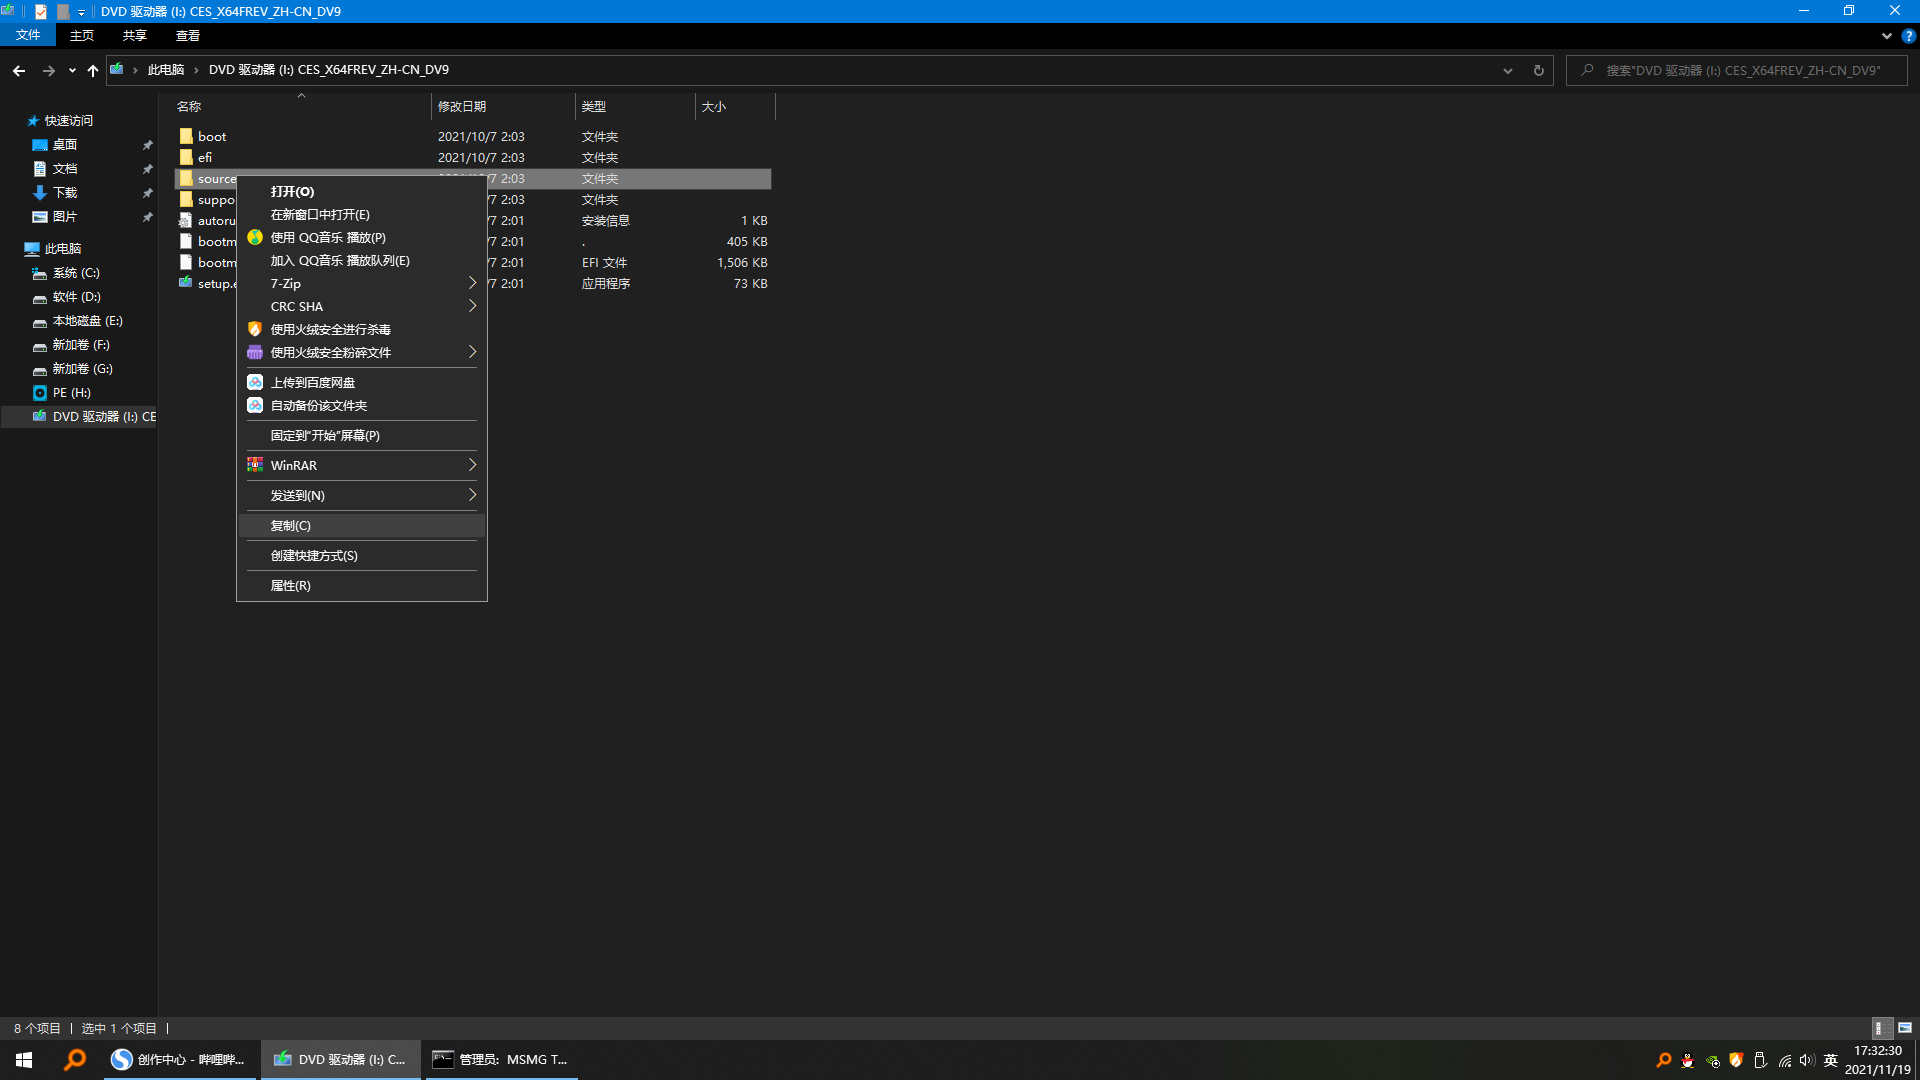Open the 主页 ribbon tab
This screenshot has height=1080, width=1920.
(82, 35)
